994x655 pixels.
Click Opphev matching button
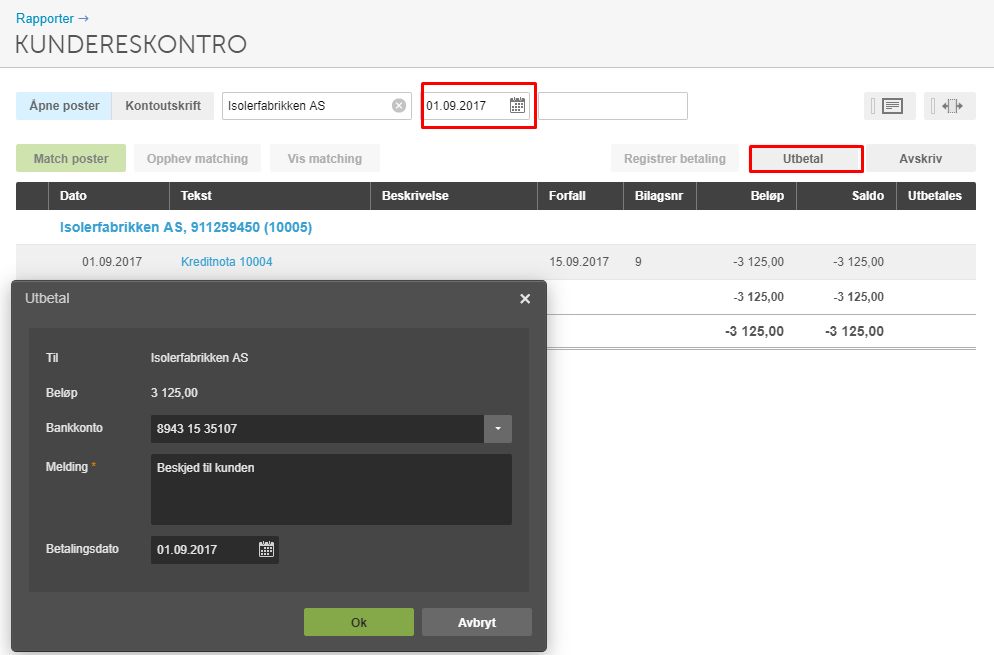[x=197, y=159]
